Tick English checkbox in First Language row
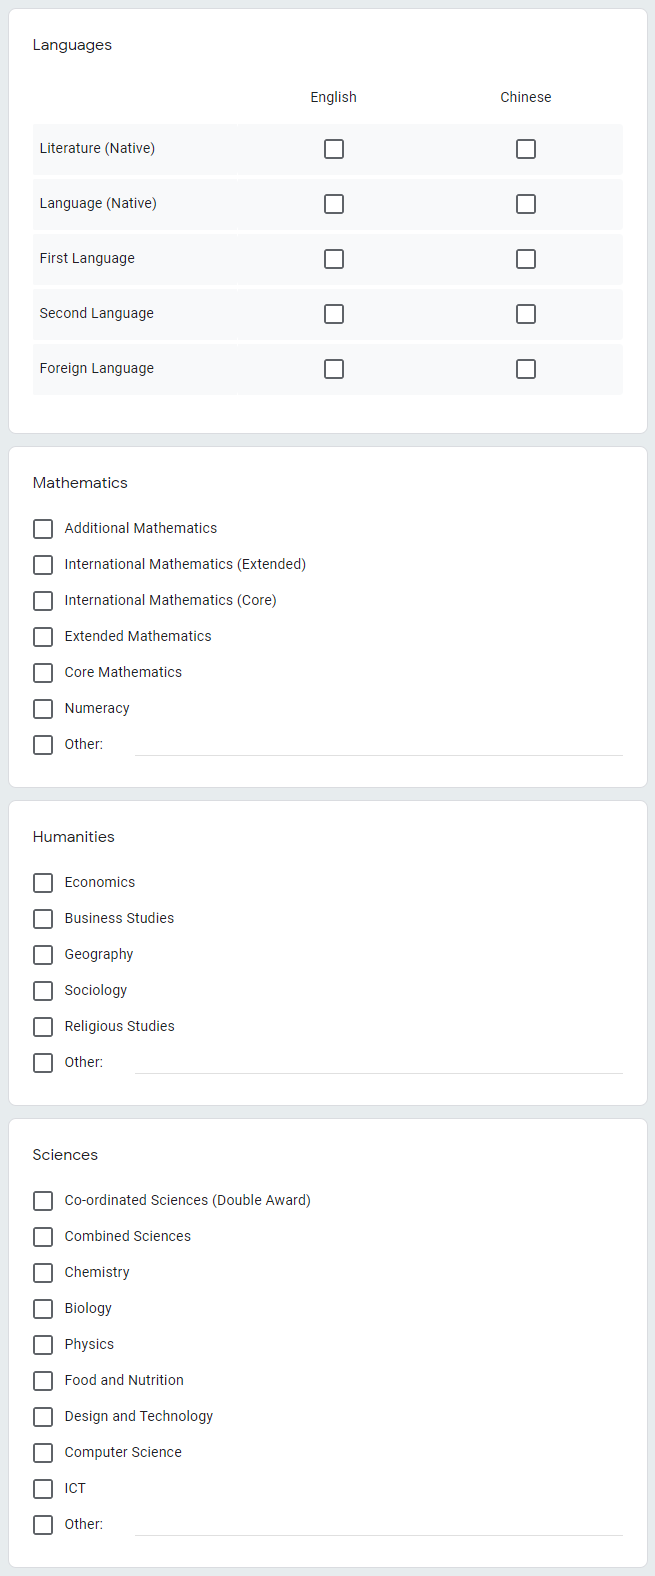 coord(334,259)
